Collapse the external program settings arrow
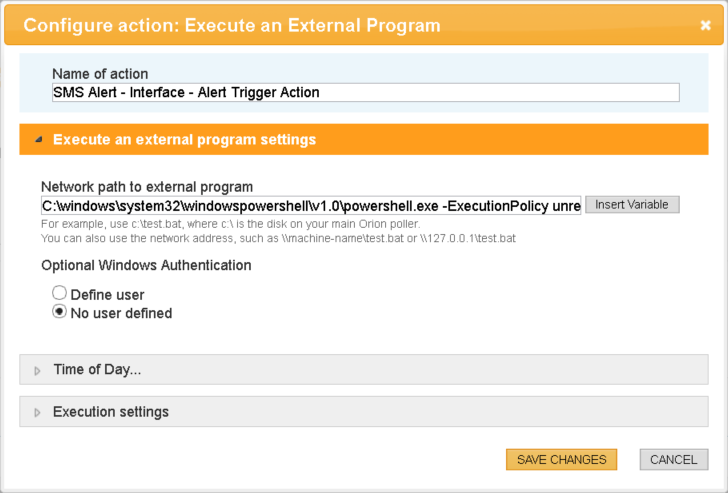 [38, 140]
